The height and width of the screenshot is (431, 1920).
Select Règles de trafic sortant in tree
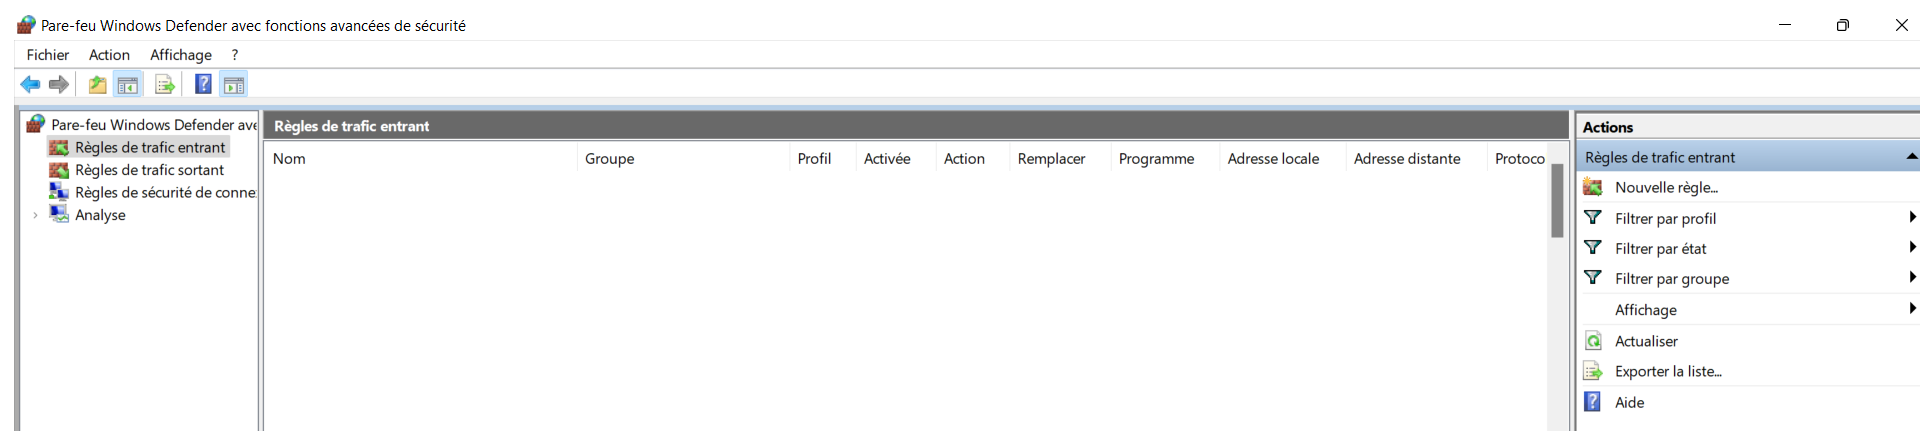coord(149,170)
